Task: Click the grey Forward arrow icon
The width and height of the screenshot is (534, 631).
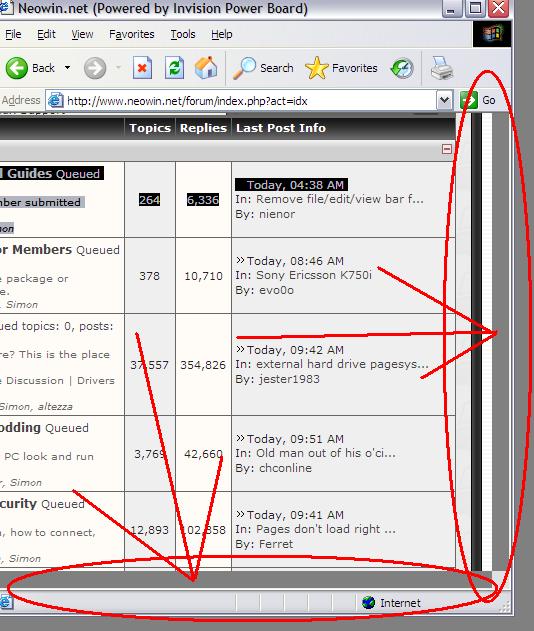Action: 95,68
